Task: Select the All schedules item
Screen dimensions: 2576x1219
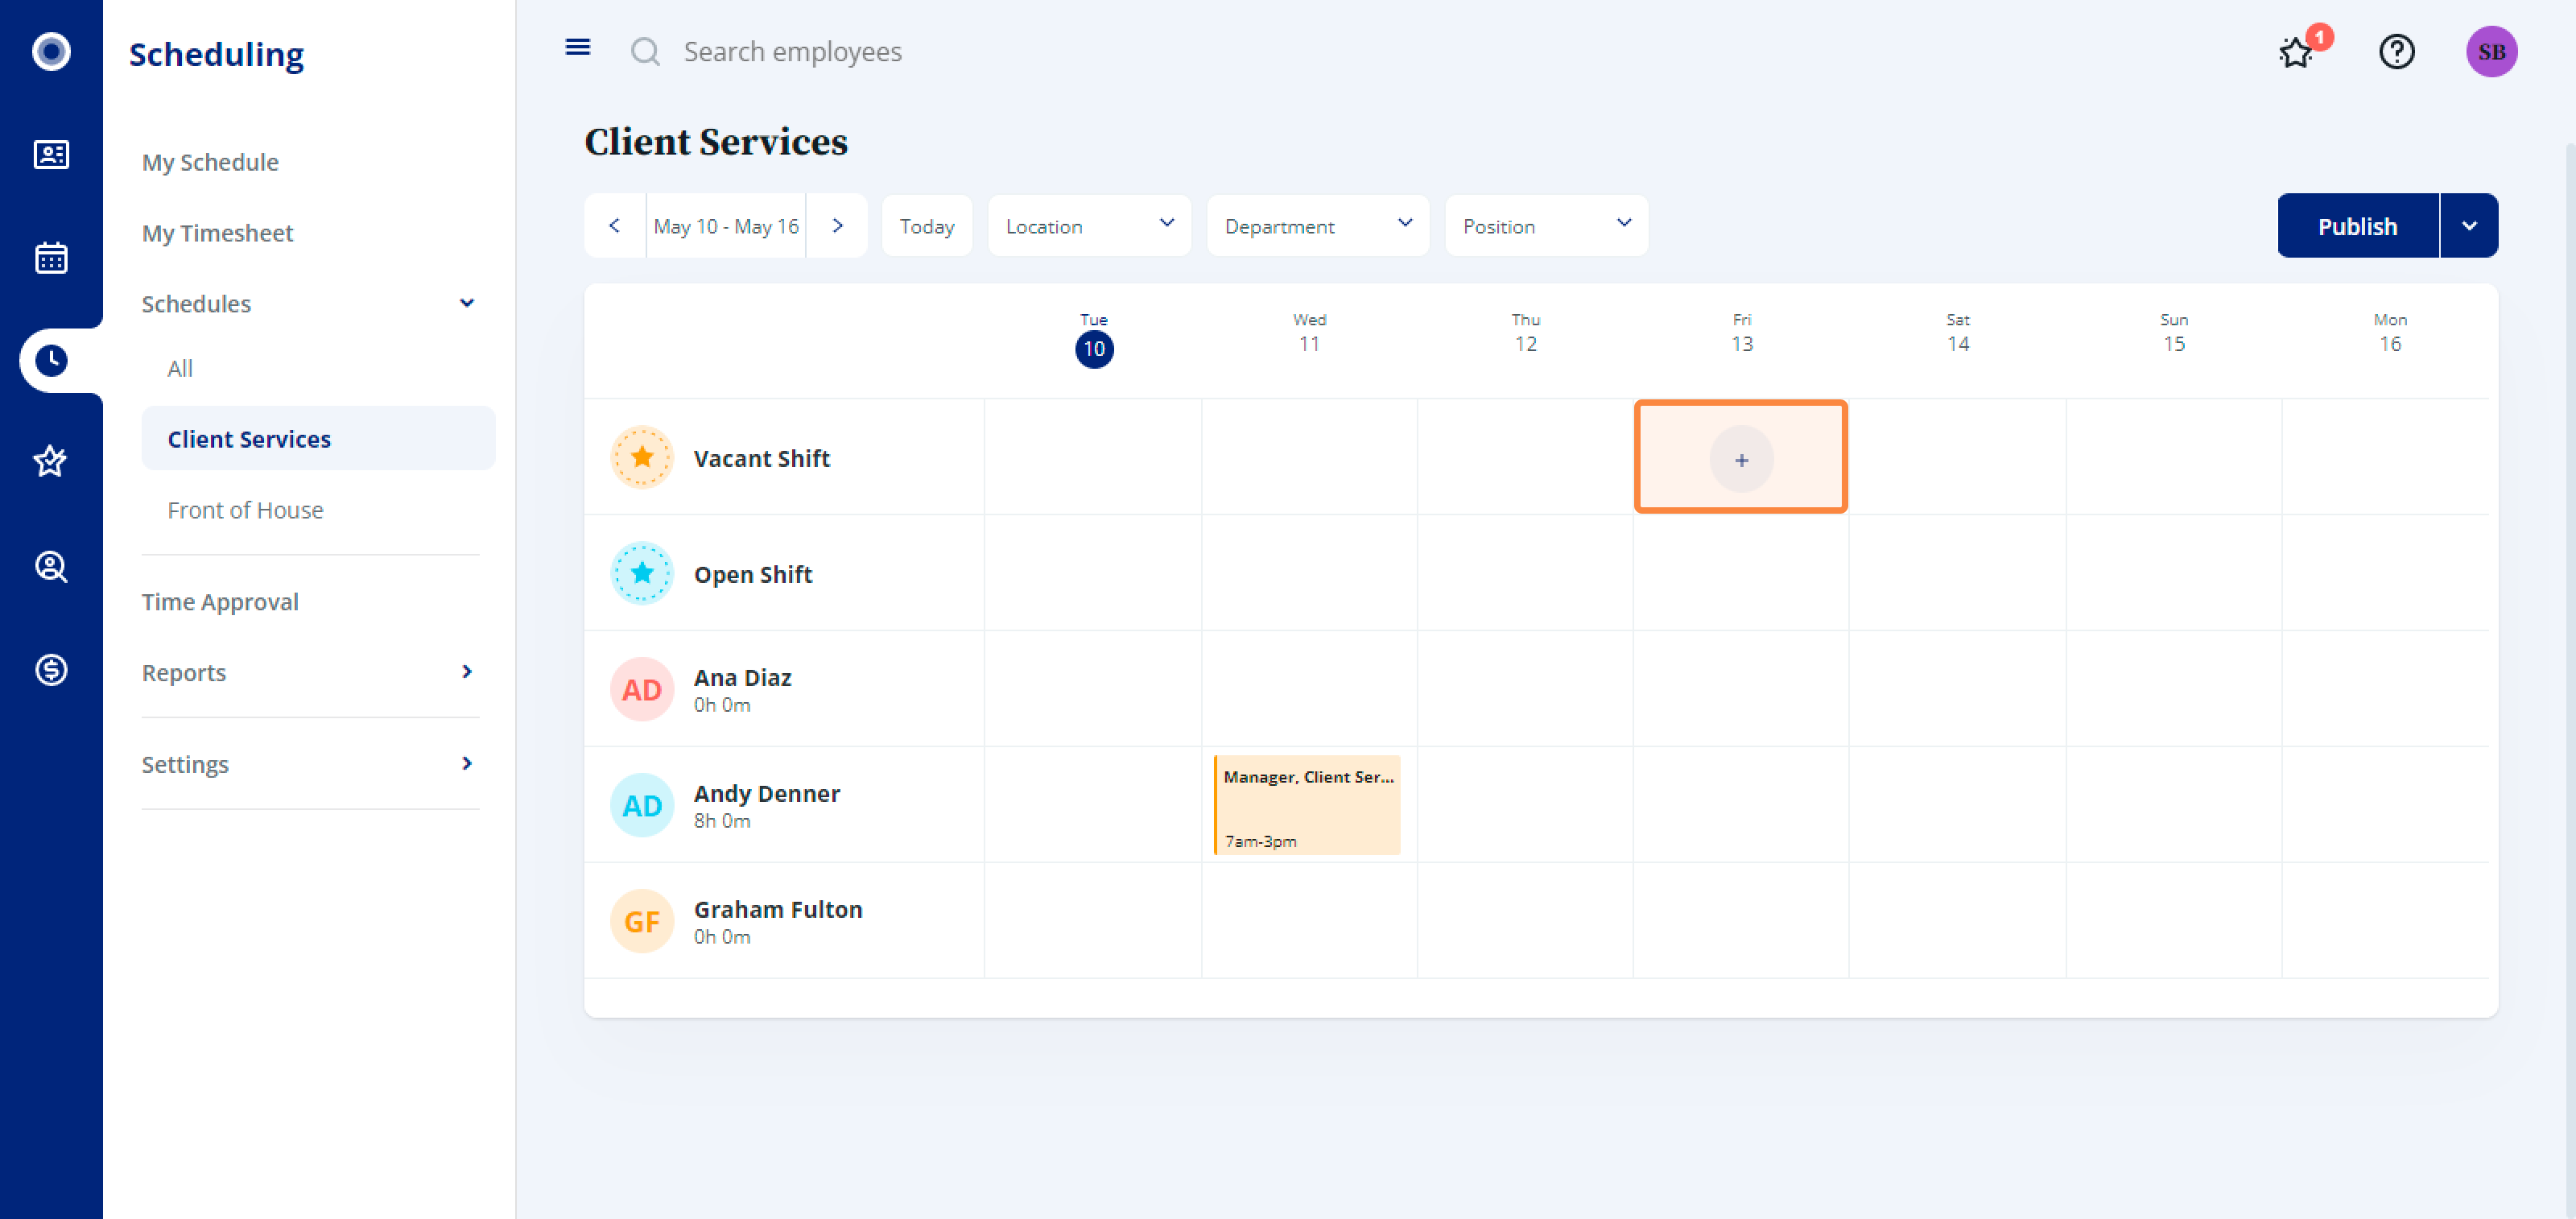Action: tap(180, 368)
